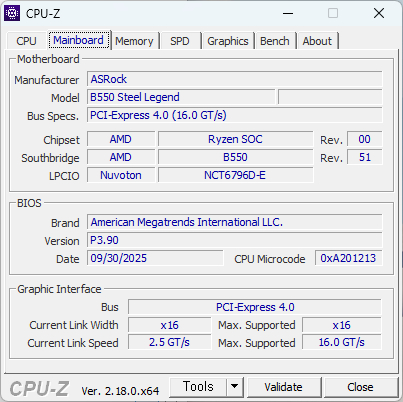Select the Chipset vendor AMD value

click(x=121, y=139)
